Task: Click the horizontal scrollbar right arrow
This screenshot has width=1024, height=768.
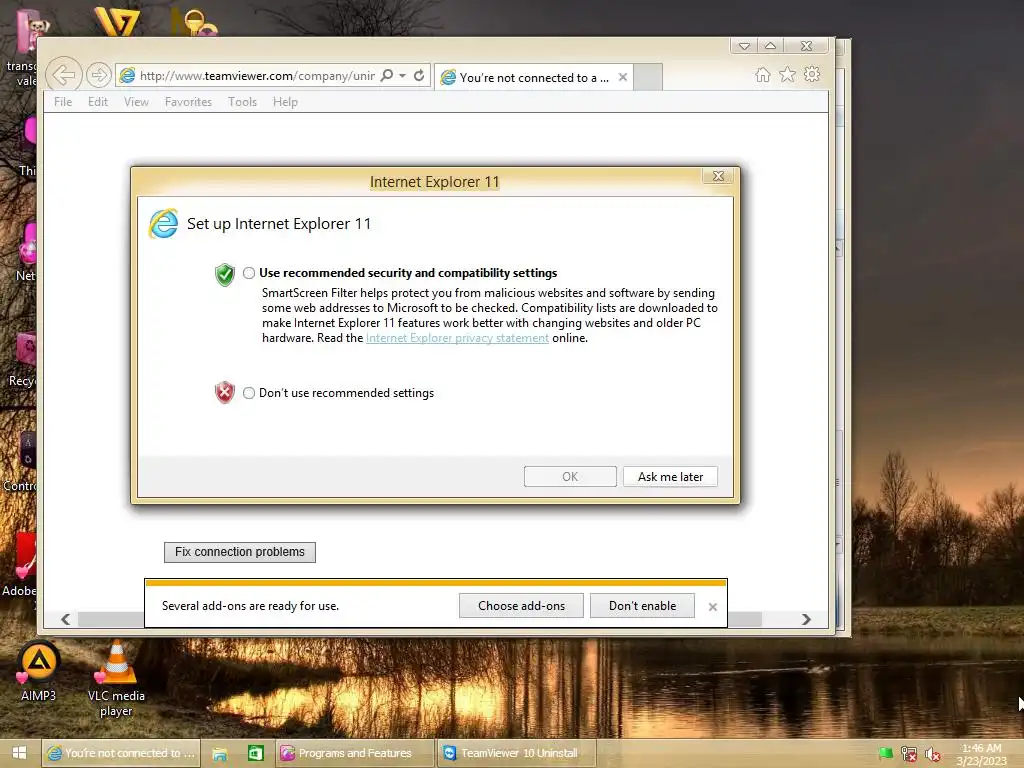Action: tap(807, 619)
